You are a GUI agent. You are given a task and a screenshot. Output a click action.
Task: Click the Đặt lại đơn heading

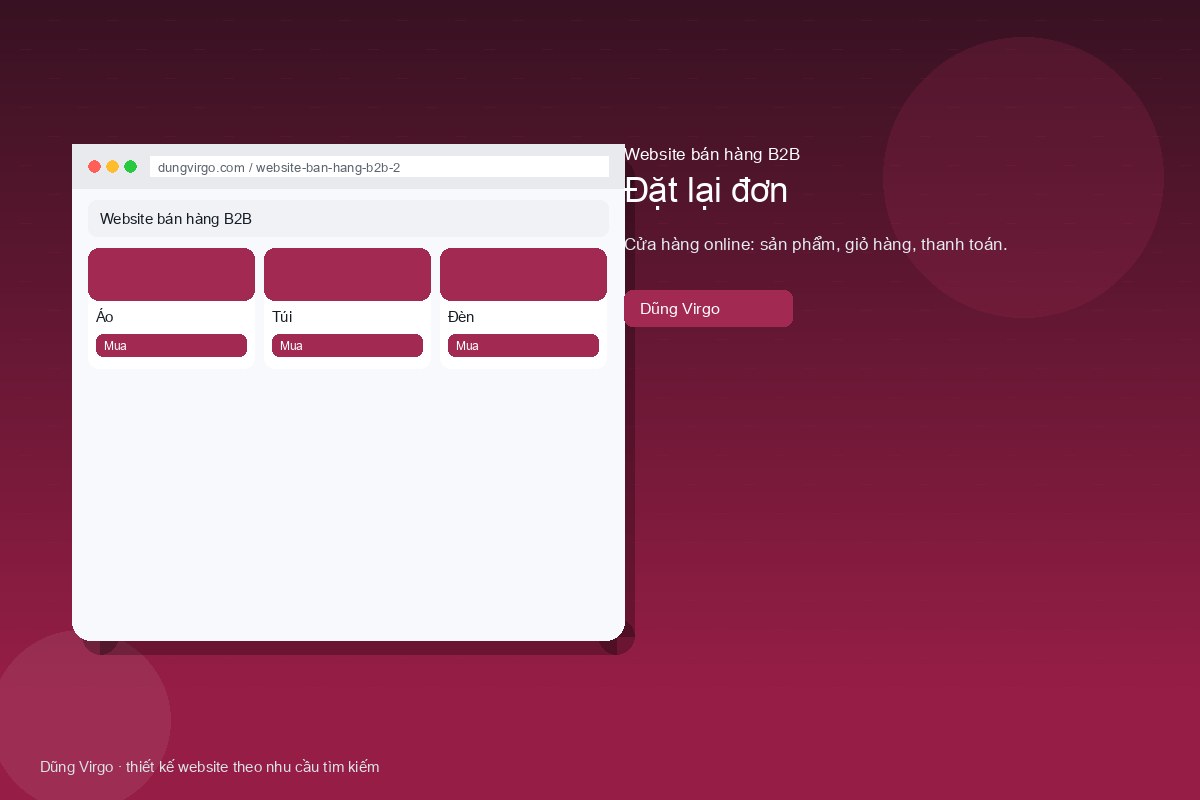pyautogui.click(x=706, y=190)
